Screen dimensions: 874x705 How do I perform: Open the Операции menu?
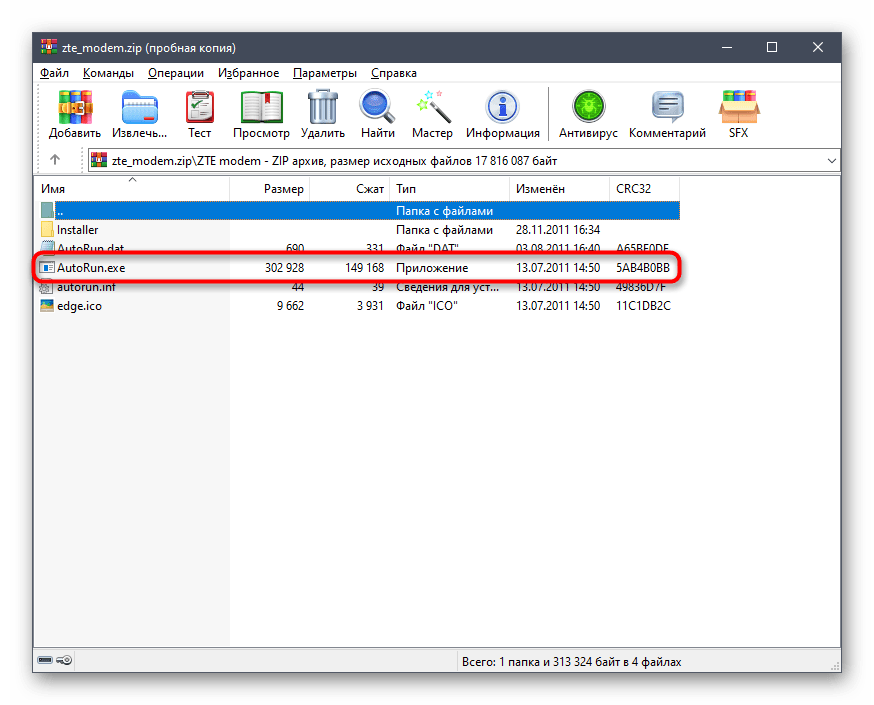(x=176, y=73)
